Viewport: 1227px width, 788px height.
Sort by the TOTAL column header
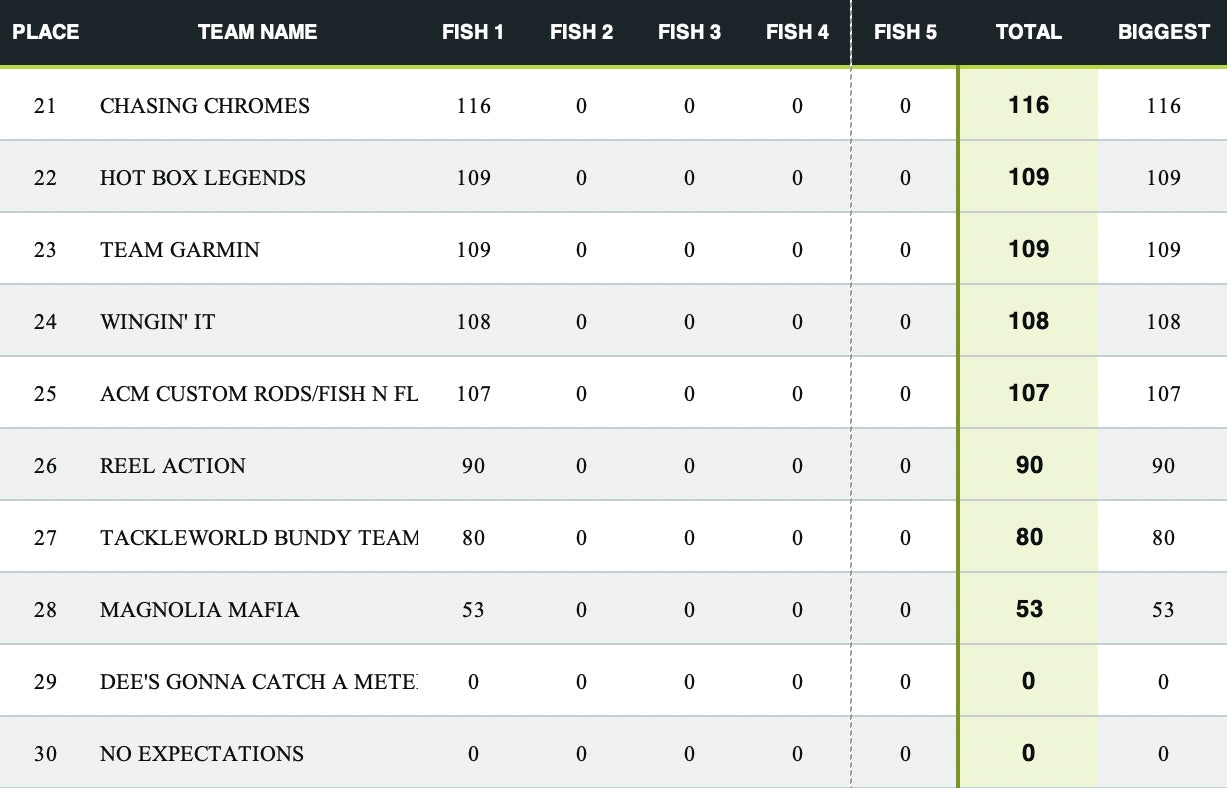(1028, 32)
